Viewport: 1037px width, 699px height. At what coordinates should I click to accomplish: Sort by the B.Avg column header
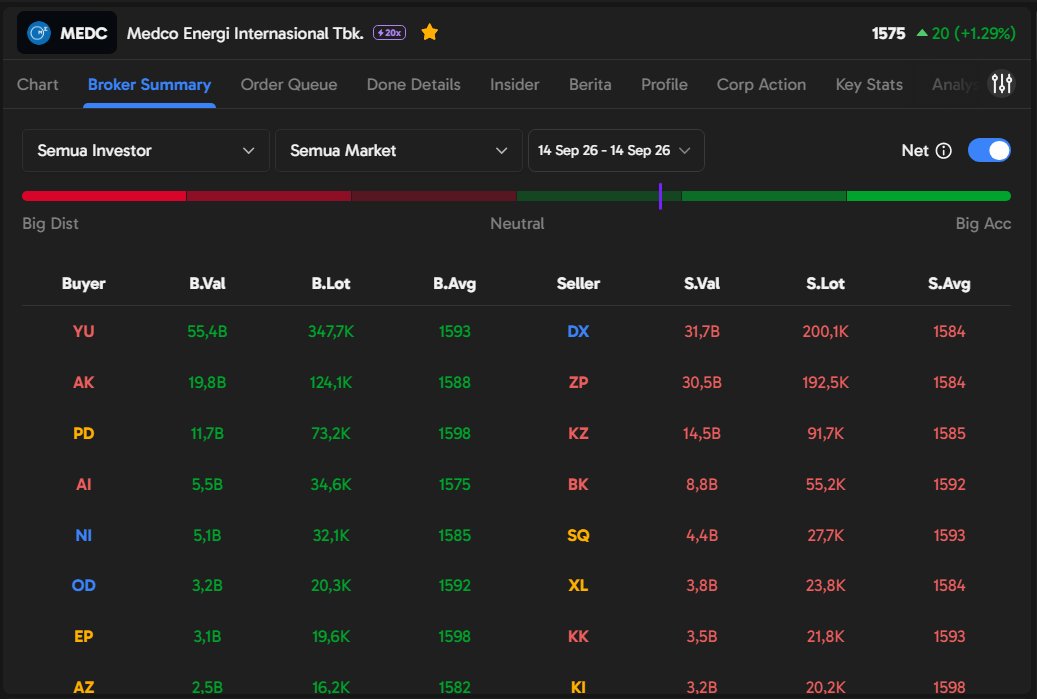click(454, 283)
